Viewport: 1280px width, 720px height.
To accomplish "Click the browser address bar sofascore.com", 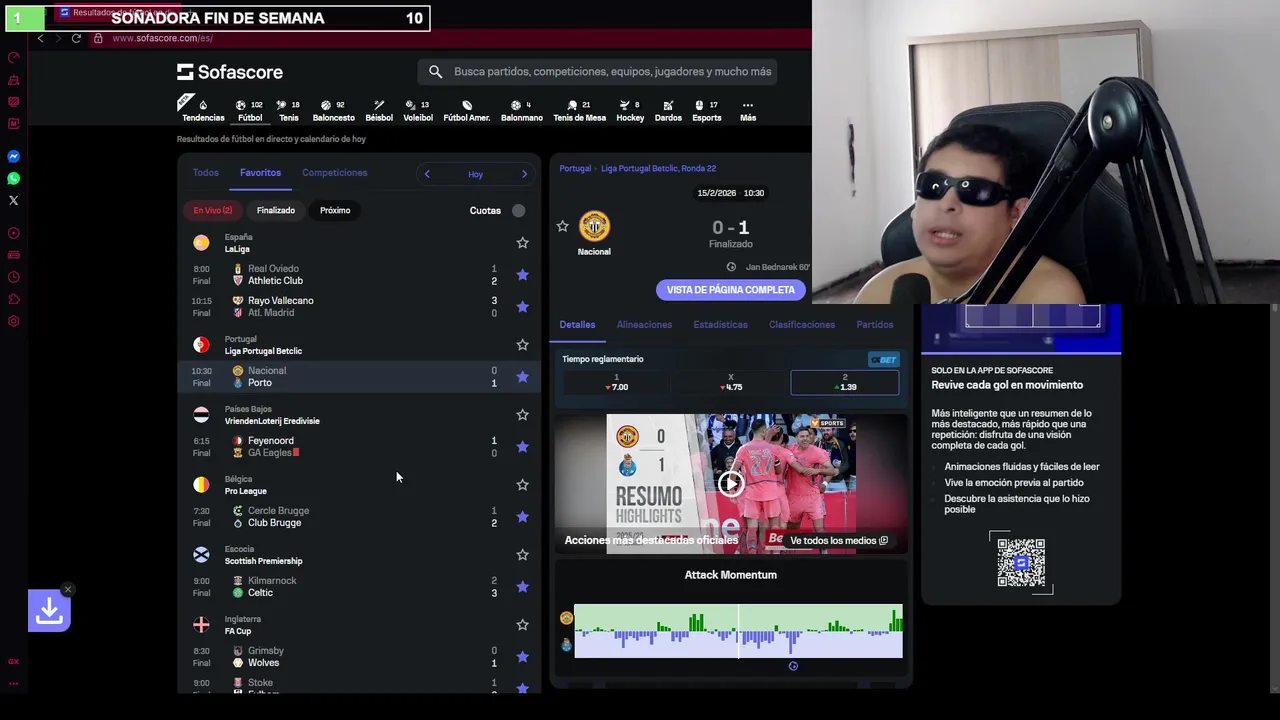I will point(163,38).
